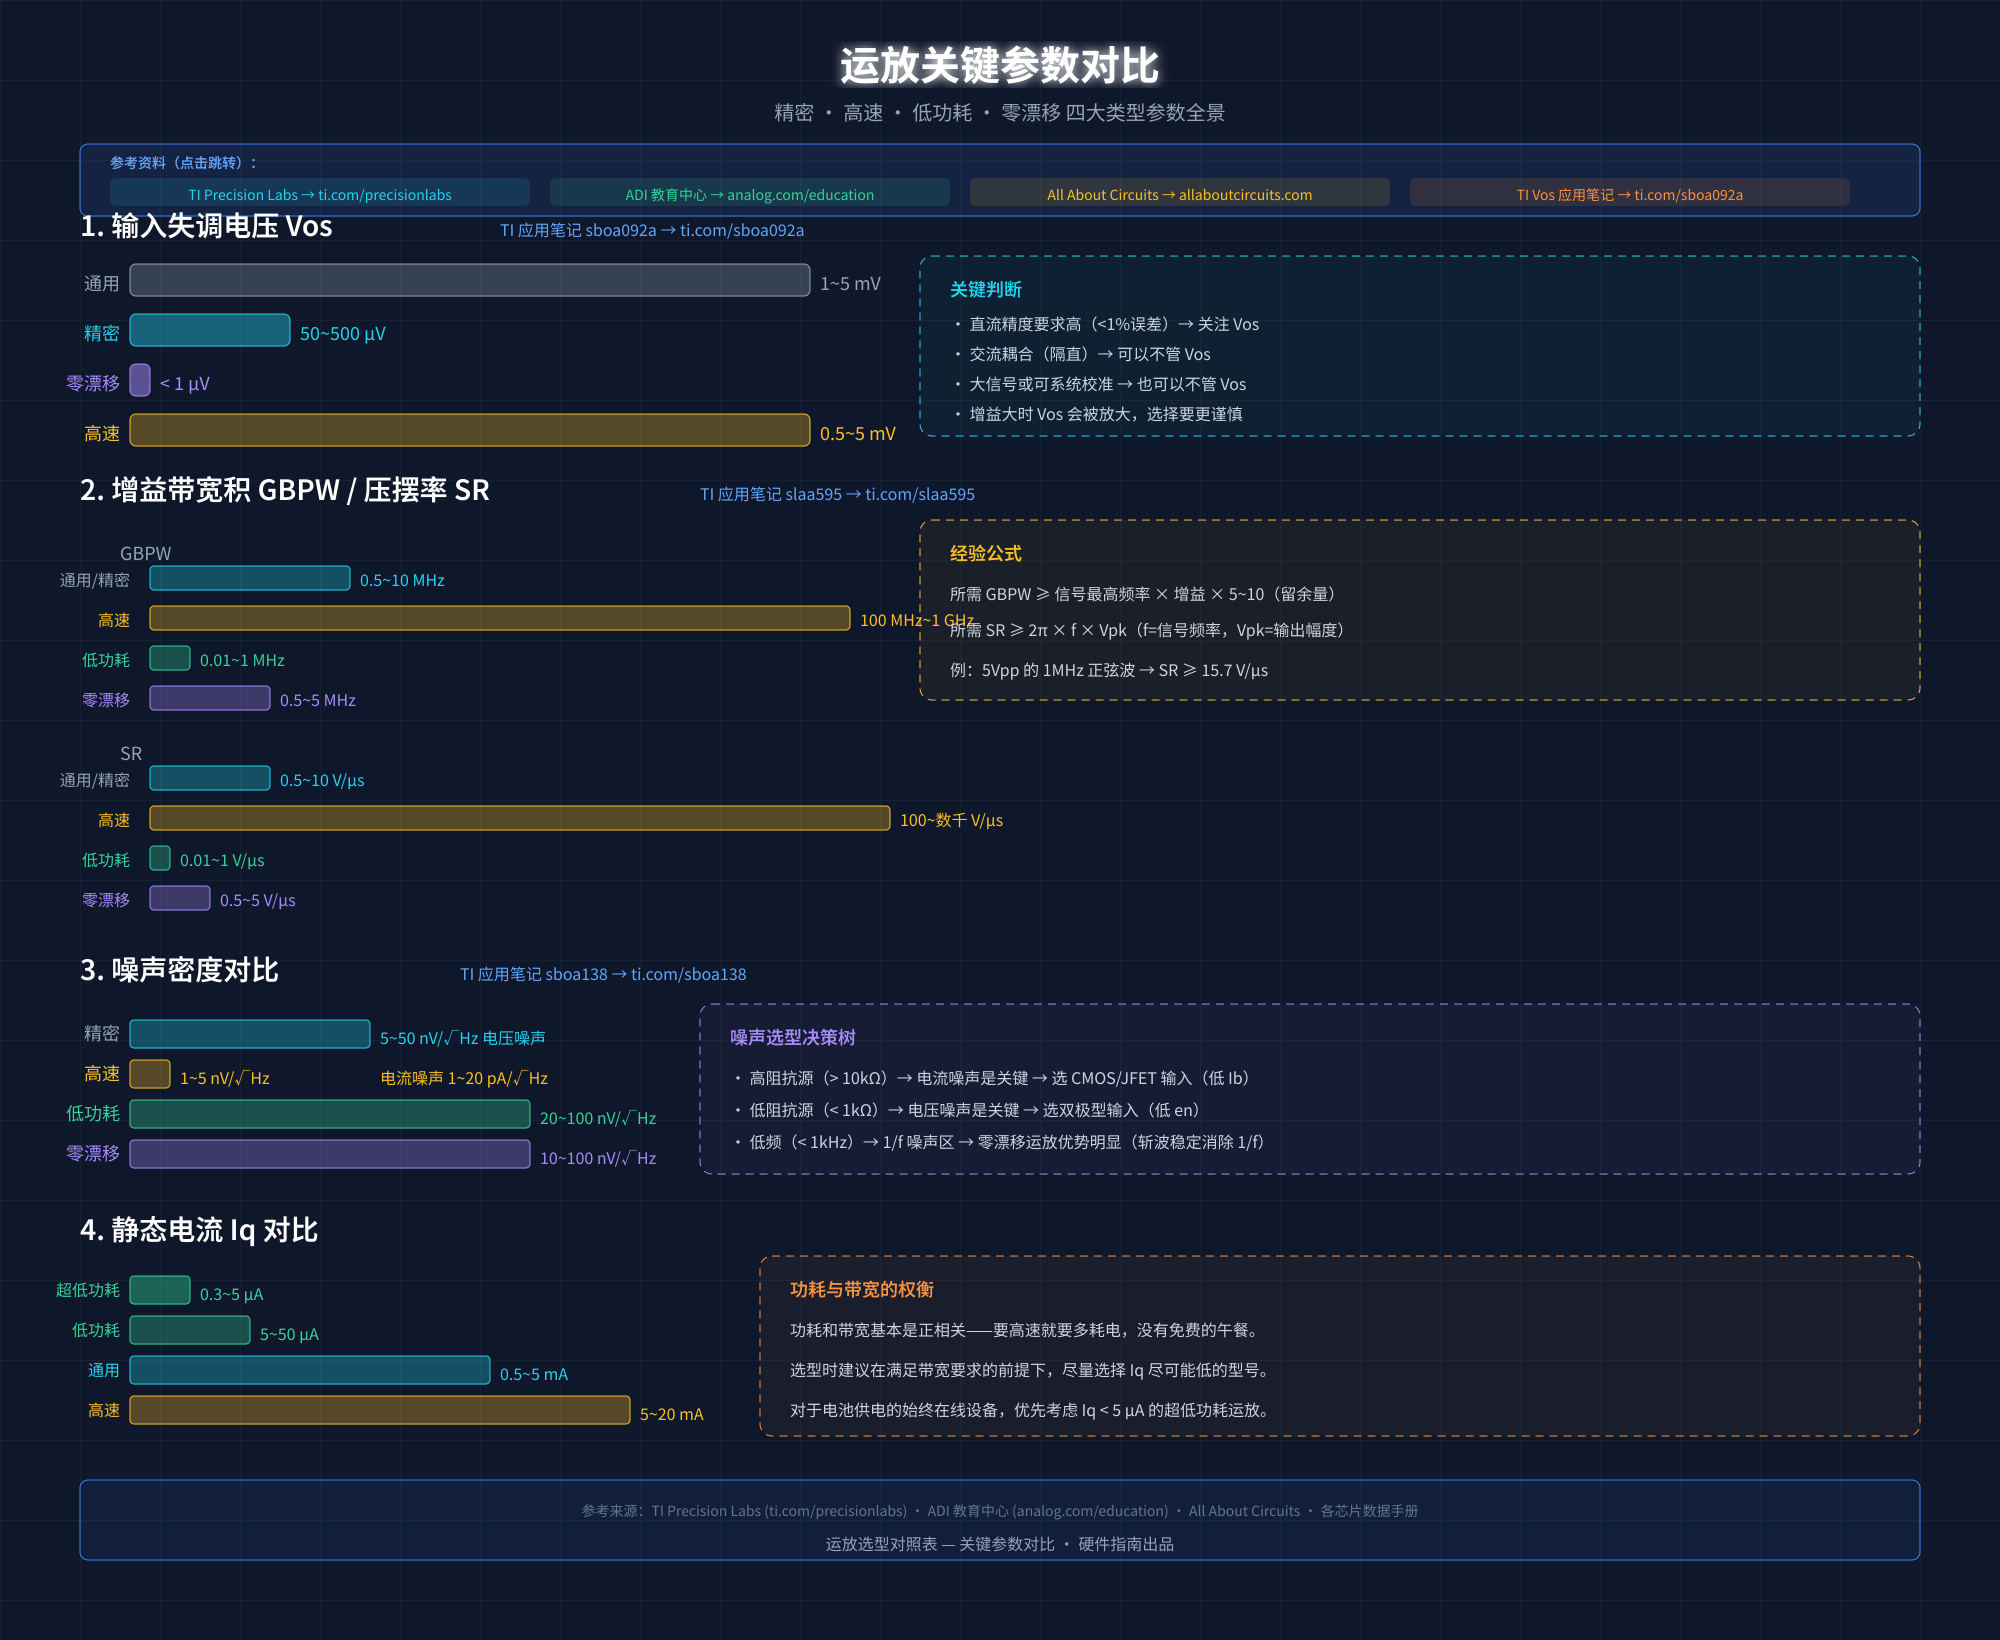The width and height of the screenshot is (2000, 1640).
Task: Click the line 高阻抗源（> 10kΩ）→ 电流噪声是关键
Action: (x=993, y=1078)
